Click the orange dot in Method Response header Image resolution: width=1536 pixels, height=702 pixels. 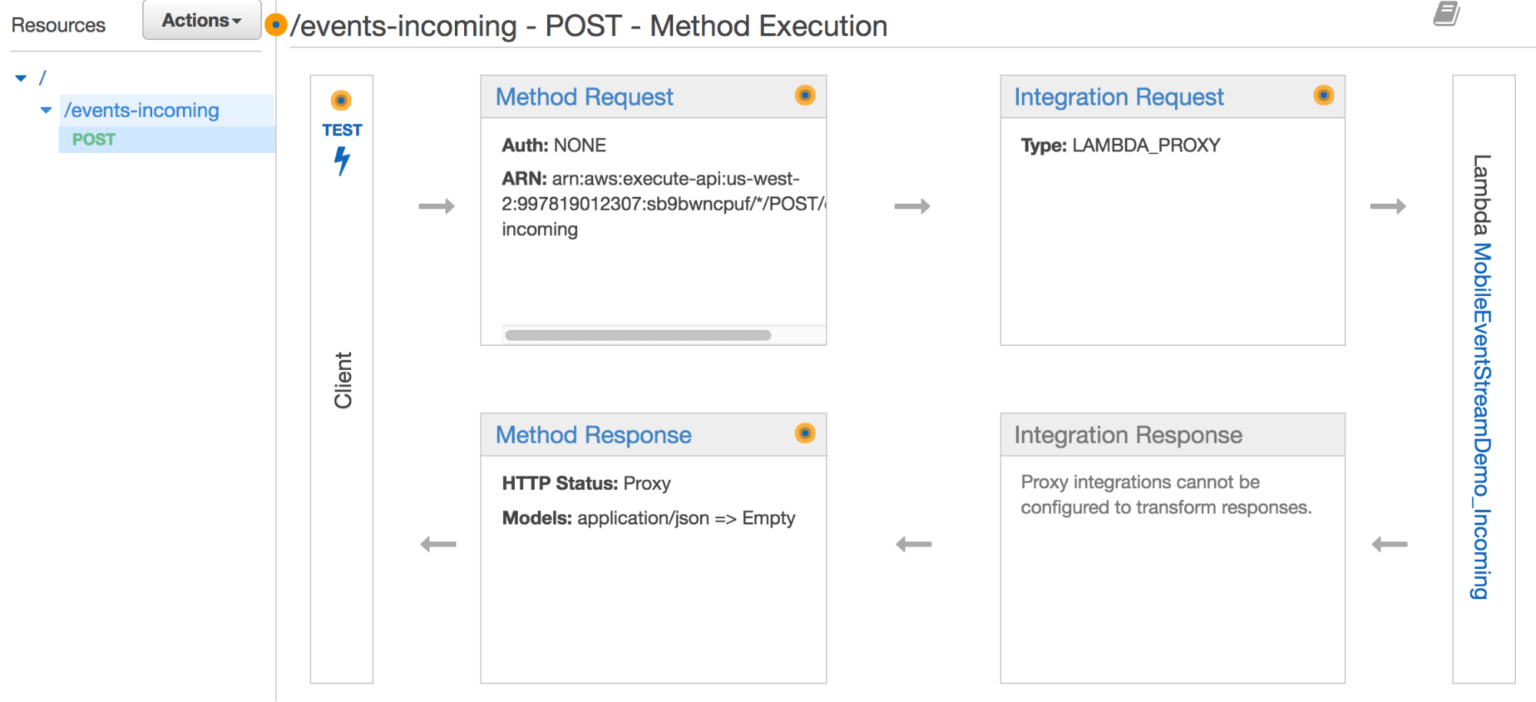coord(805,434)
